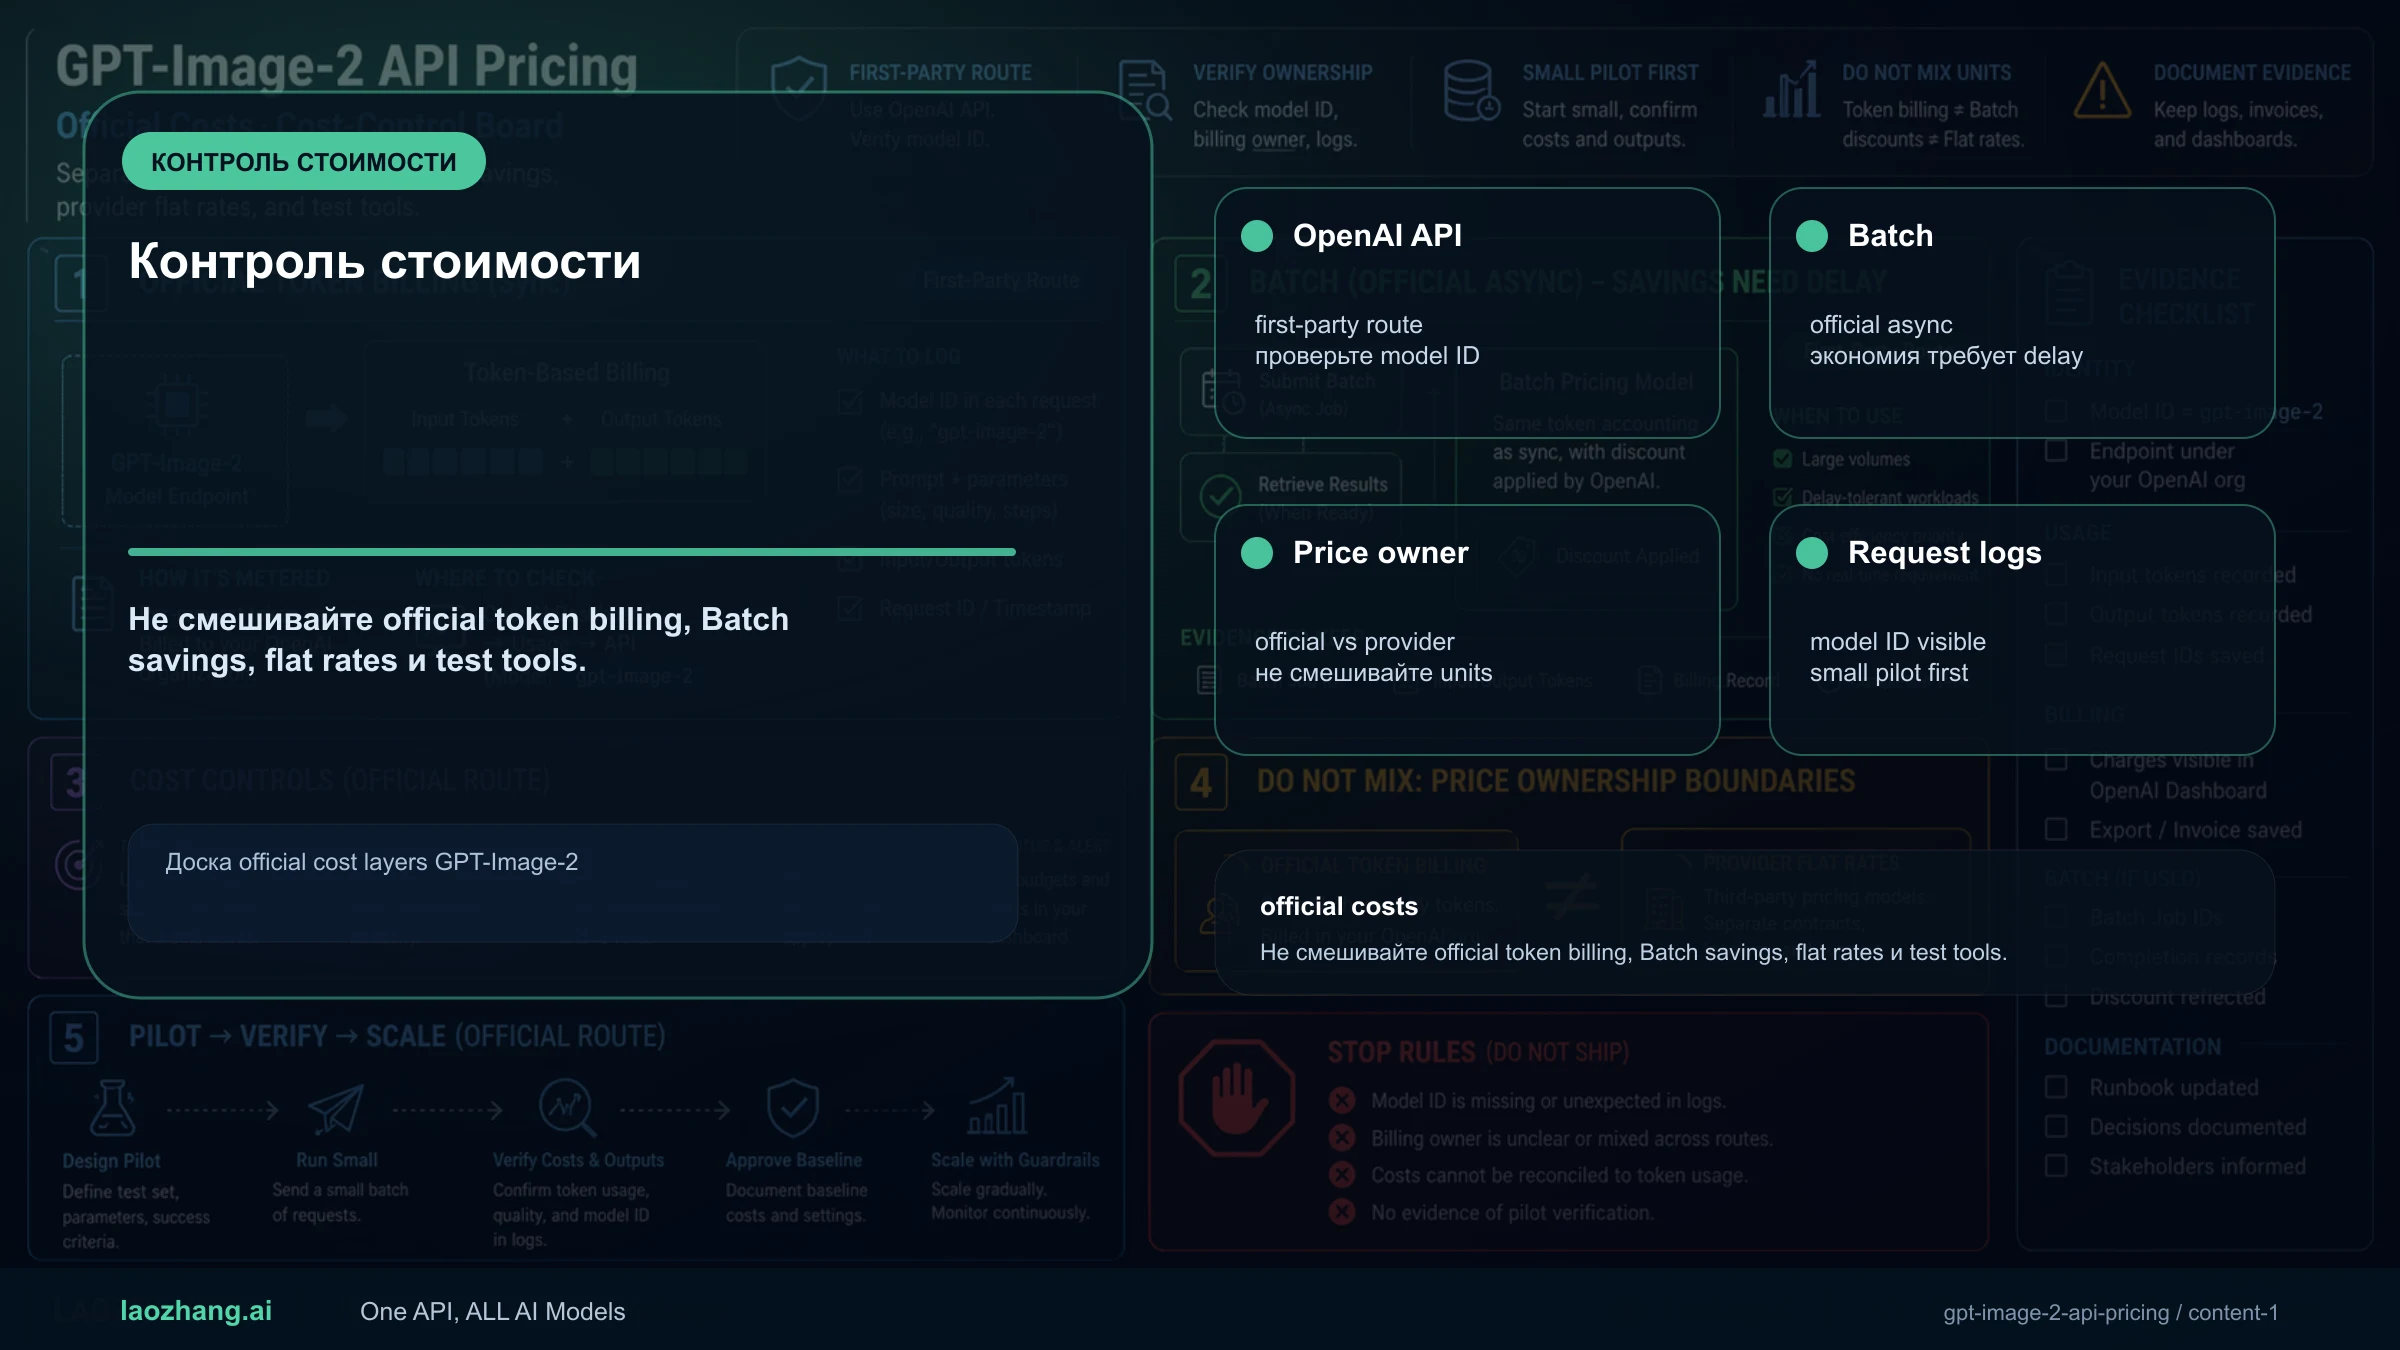Check the Runbook updated checkbox

coord(2056,1087)
